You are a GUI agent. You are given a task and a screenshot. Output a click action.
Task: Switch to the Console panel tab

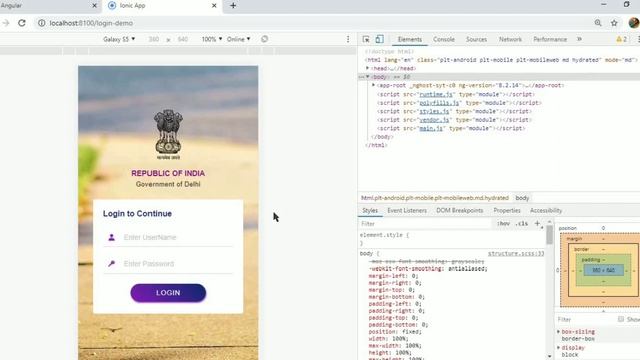tap(444, 39)
